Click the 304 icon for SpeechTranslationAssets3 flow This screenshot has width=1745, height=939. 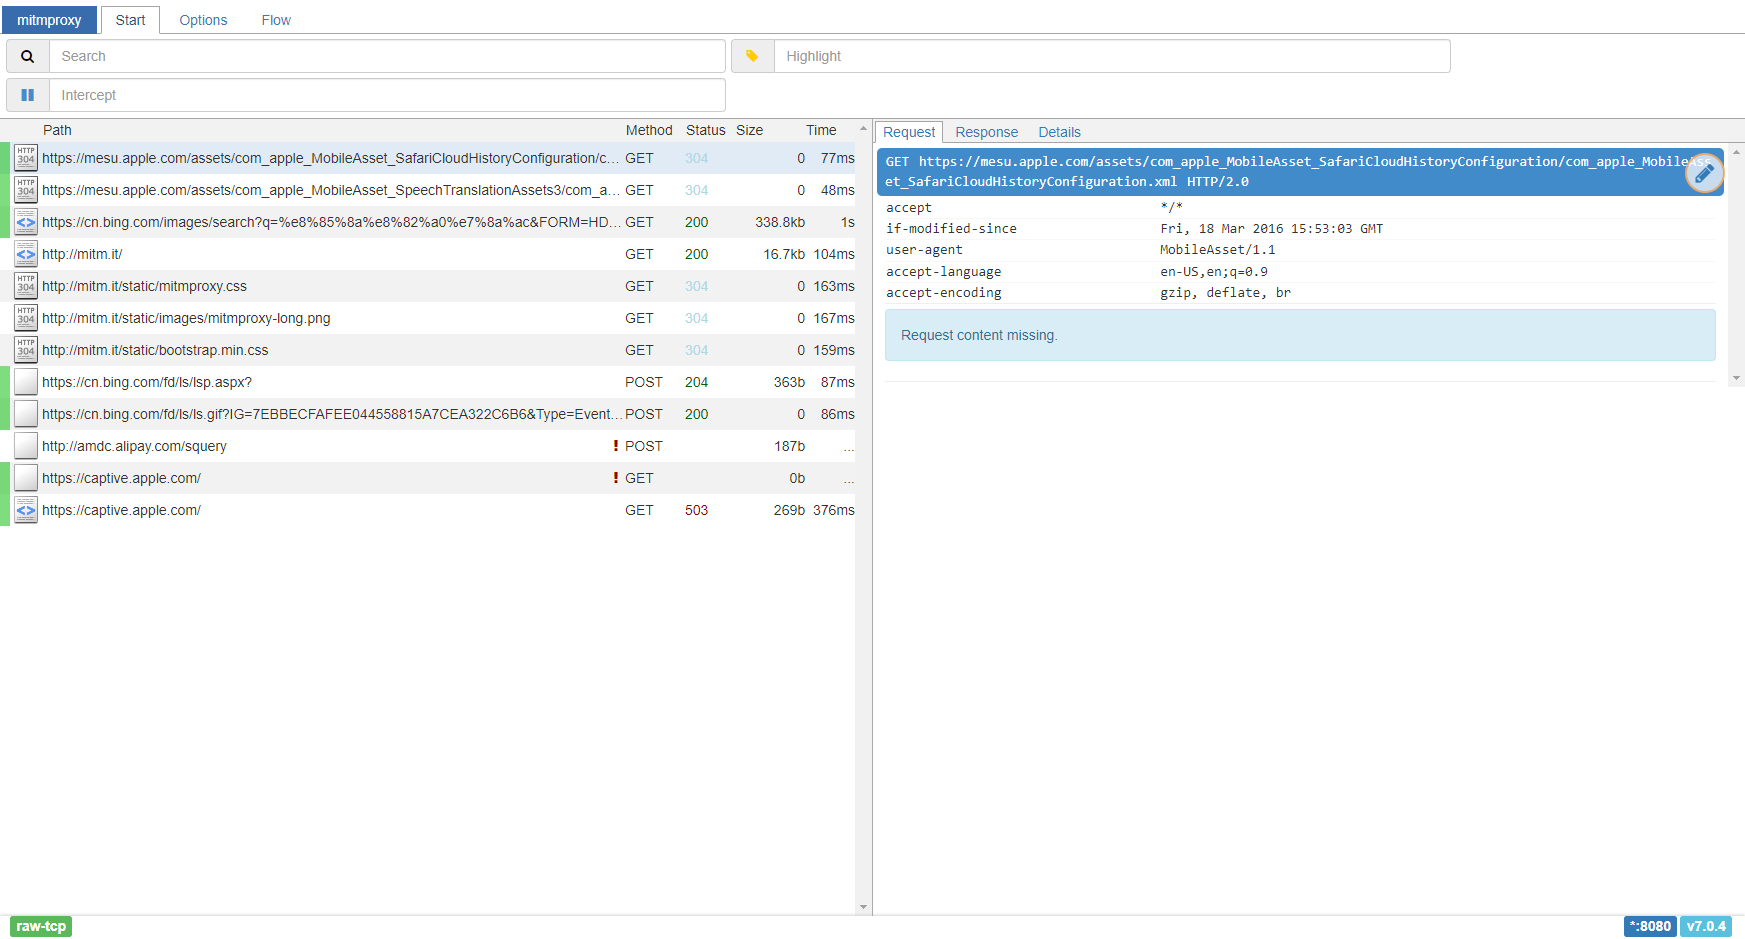pos(26,190)
